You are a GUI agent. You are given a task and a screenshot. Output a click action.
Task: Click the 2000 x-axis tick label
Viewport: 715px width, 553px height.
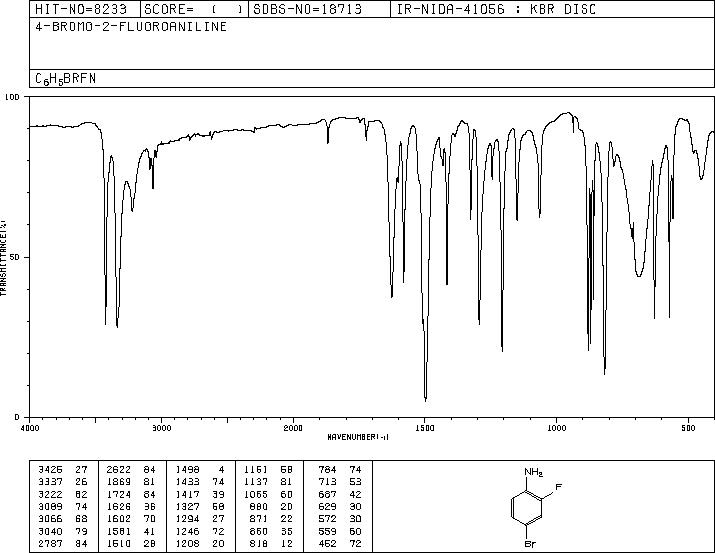coord(293,428)
